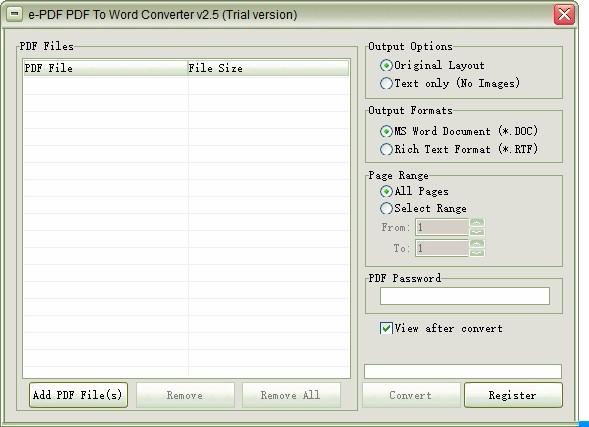Open the window system menu icon

click(x=14, y=14)
